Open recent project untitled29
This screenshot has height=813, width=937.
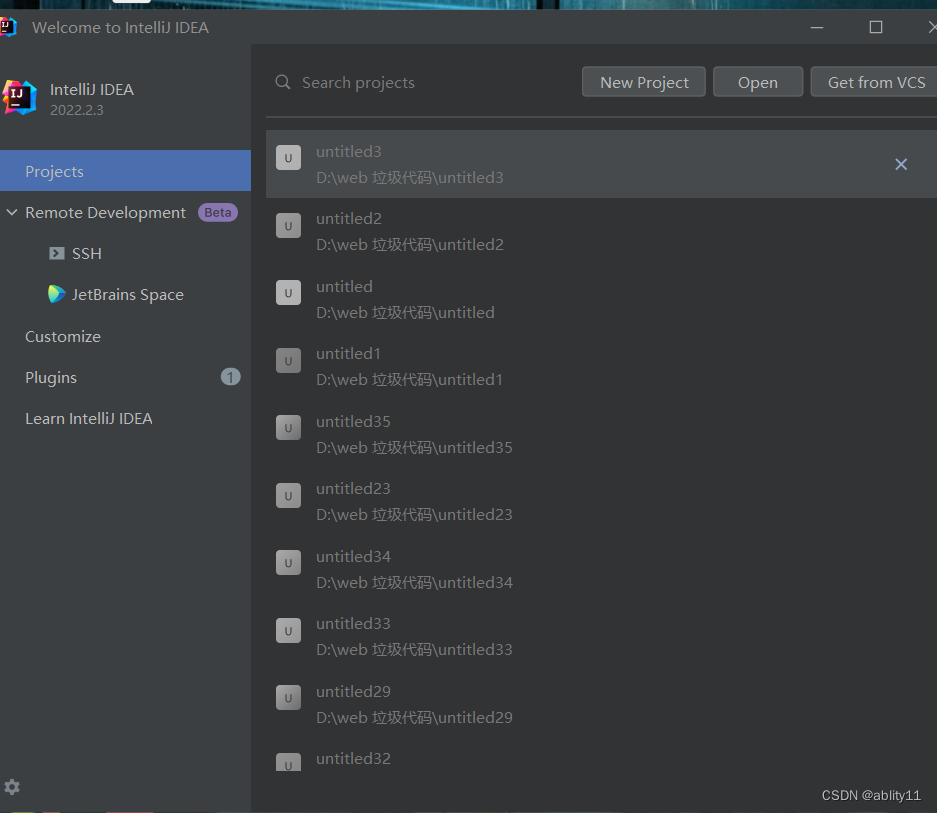[601, 704]
